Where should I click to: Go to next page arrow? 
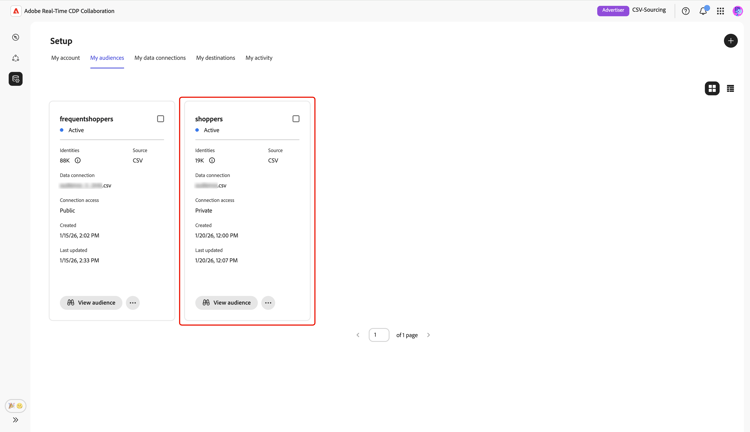point(429,335)
